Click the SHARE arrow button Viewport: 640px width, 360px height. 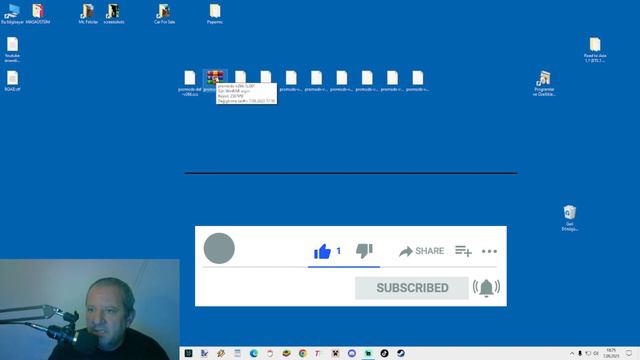pos(422,251)
